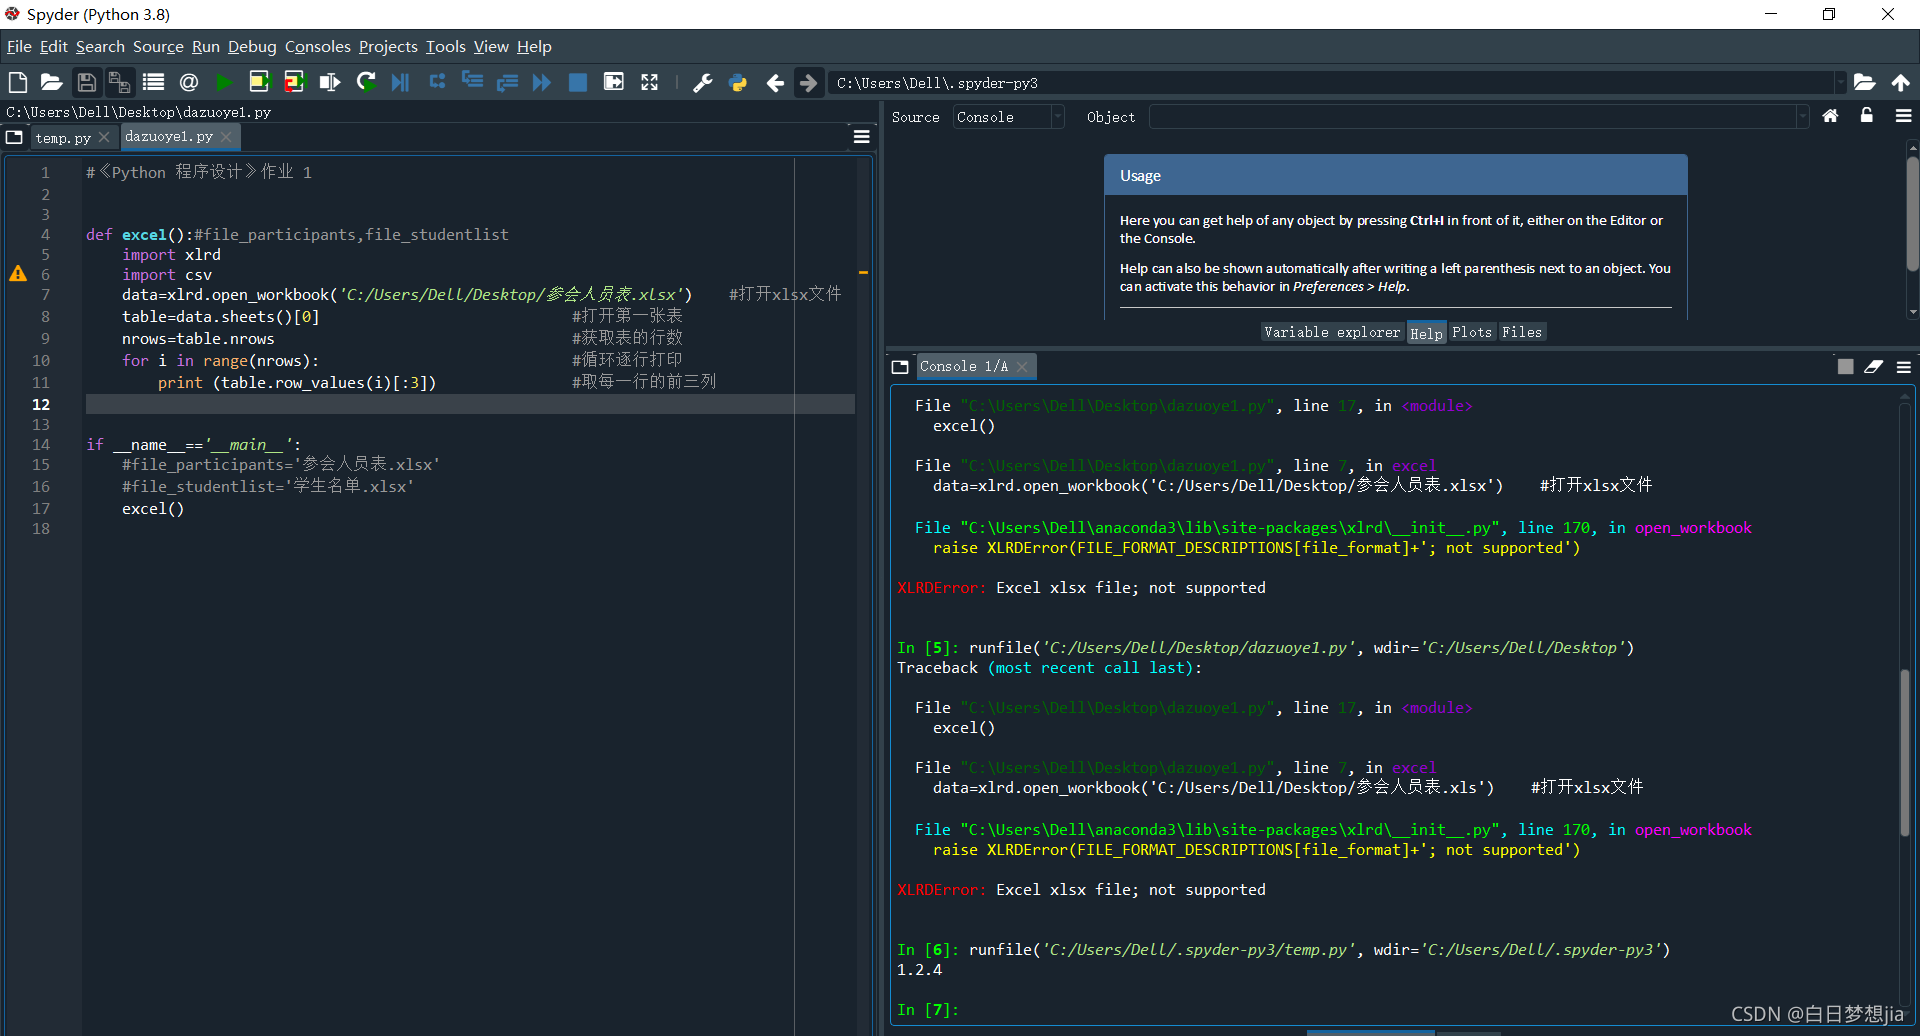Toggle Help pane lock

[1866, 116]
